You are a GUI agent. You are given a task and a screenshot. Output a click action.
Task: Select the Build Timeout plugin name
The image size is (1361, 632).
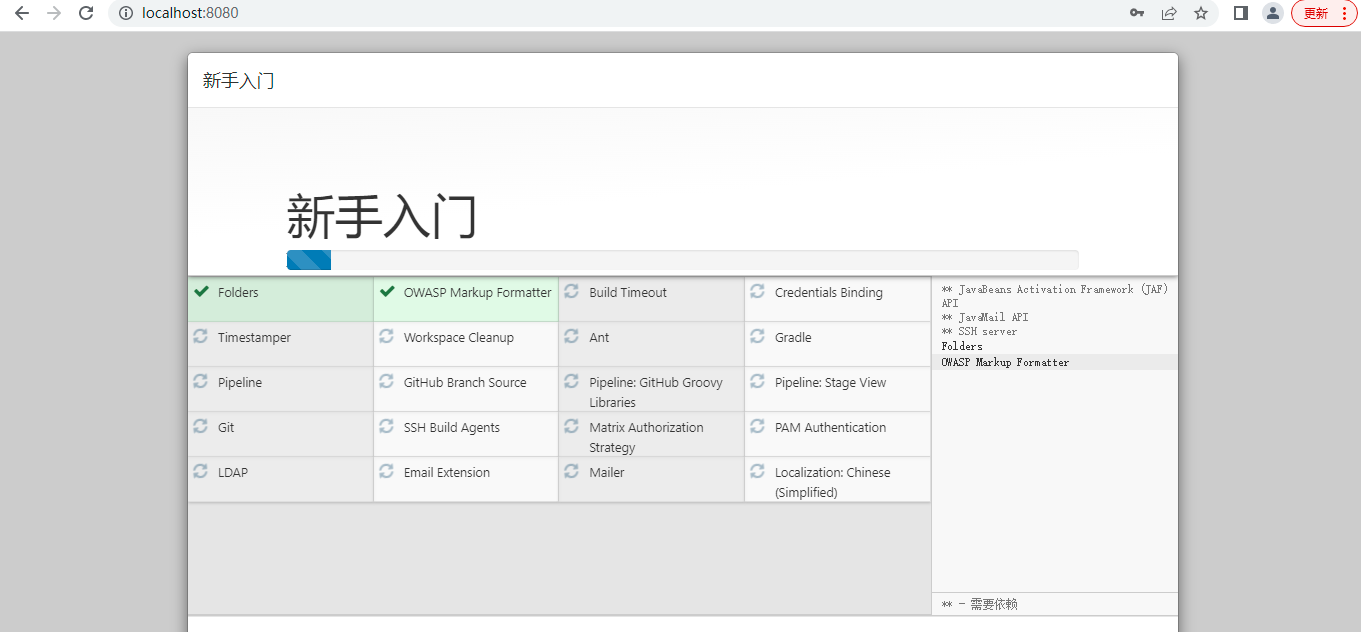pos(628,293)
